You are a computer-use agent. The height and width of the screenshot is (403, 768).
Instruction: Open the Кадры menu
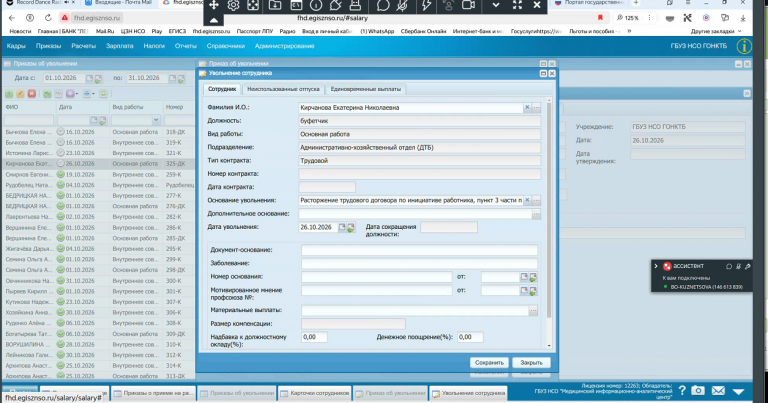click(16, 46)
